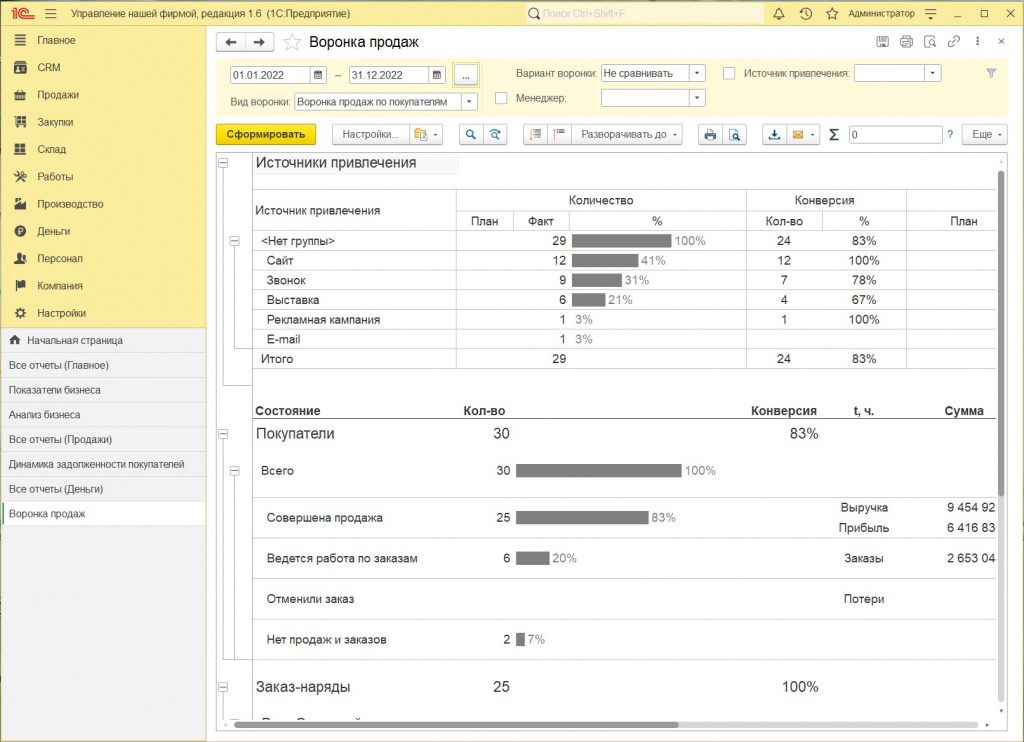The height and width of the screenshot is (742, 1024).
Task: Select Совершена продажа row
Action: coord(624,518)
